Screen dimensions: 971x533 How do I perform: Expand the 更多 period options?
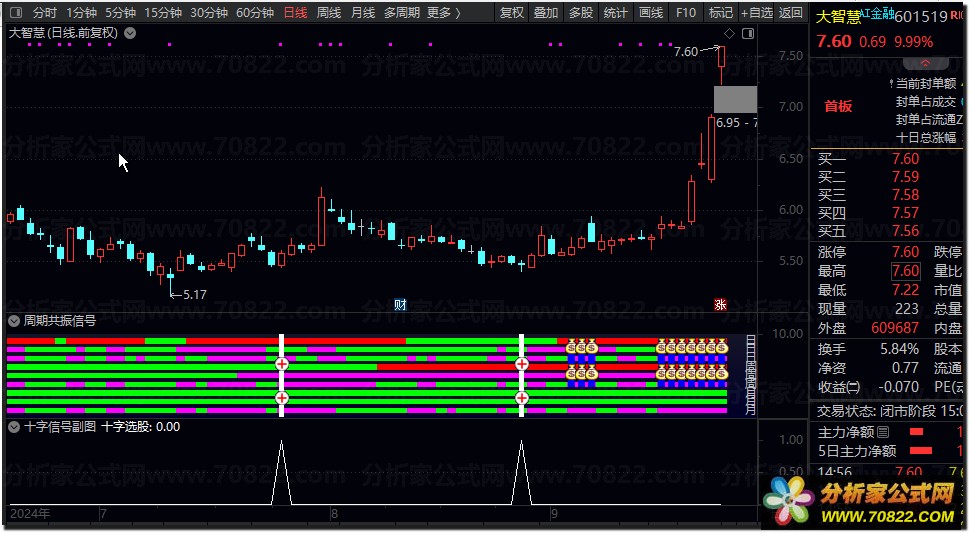click(x=444, y=12)
